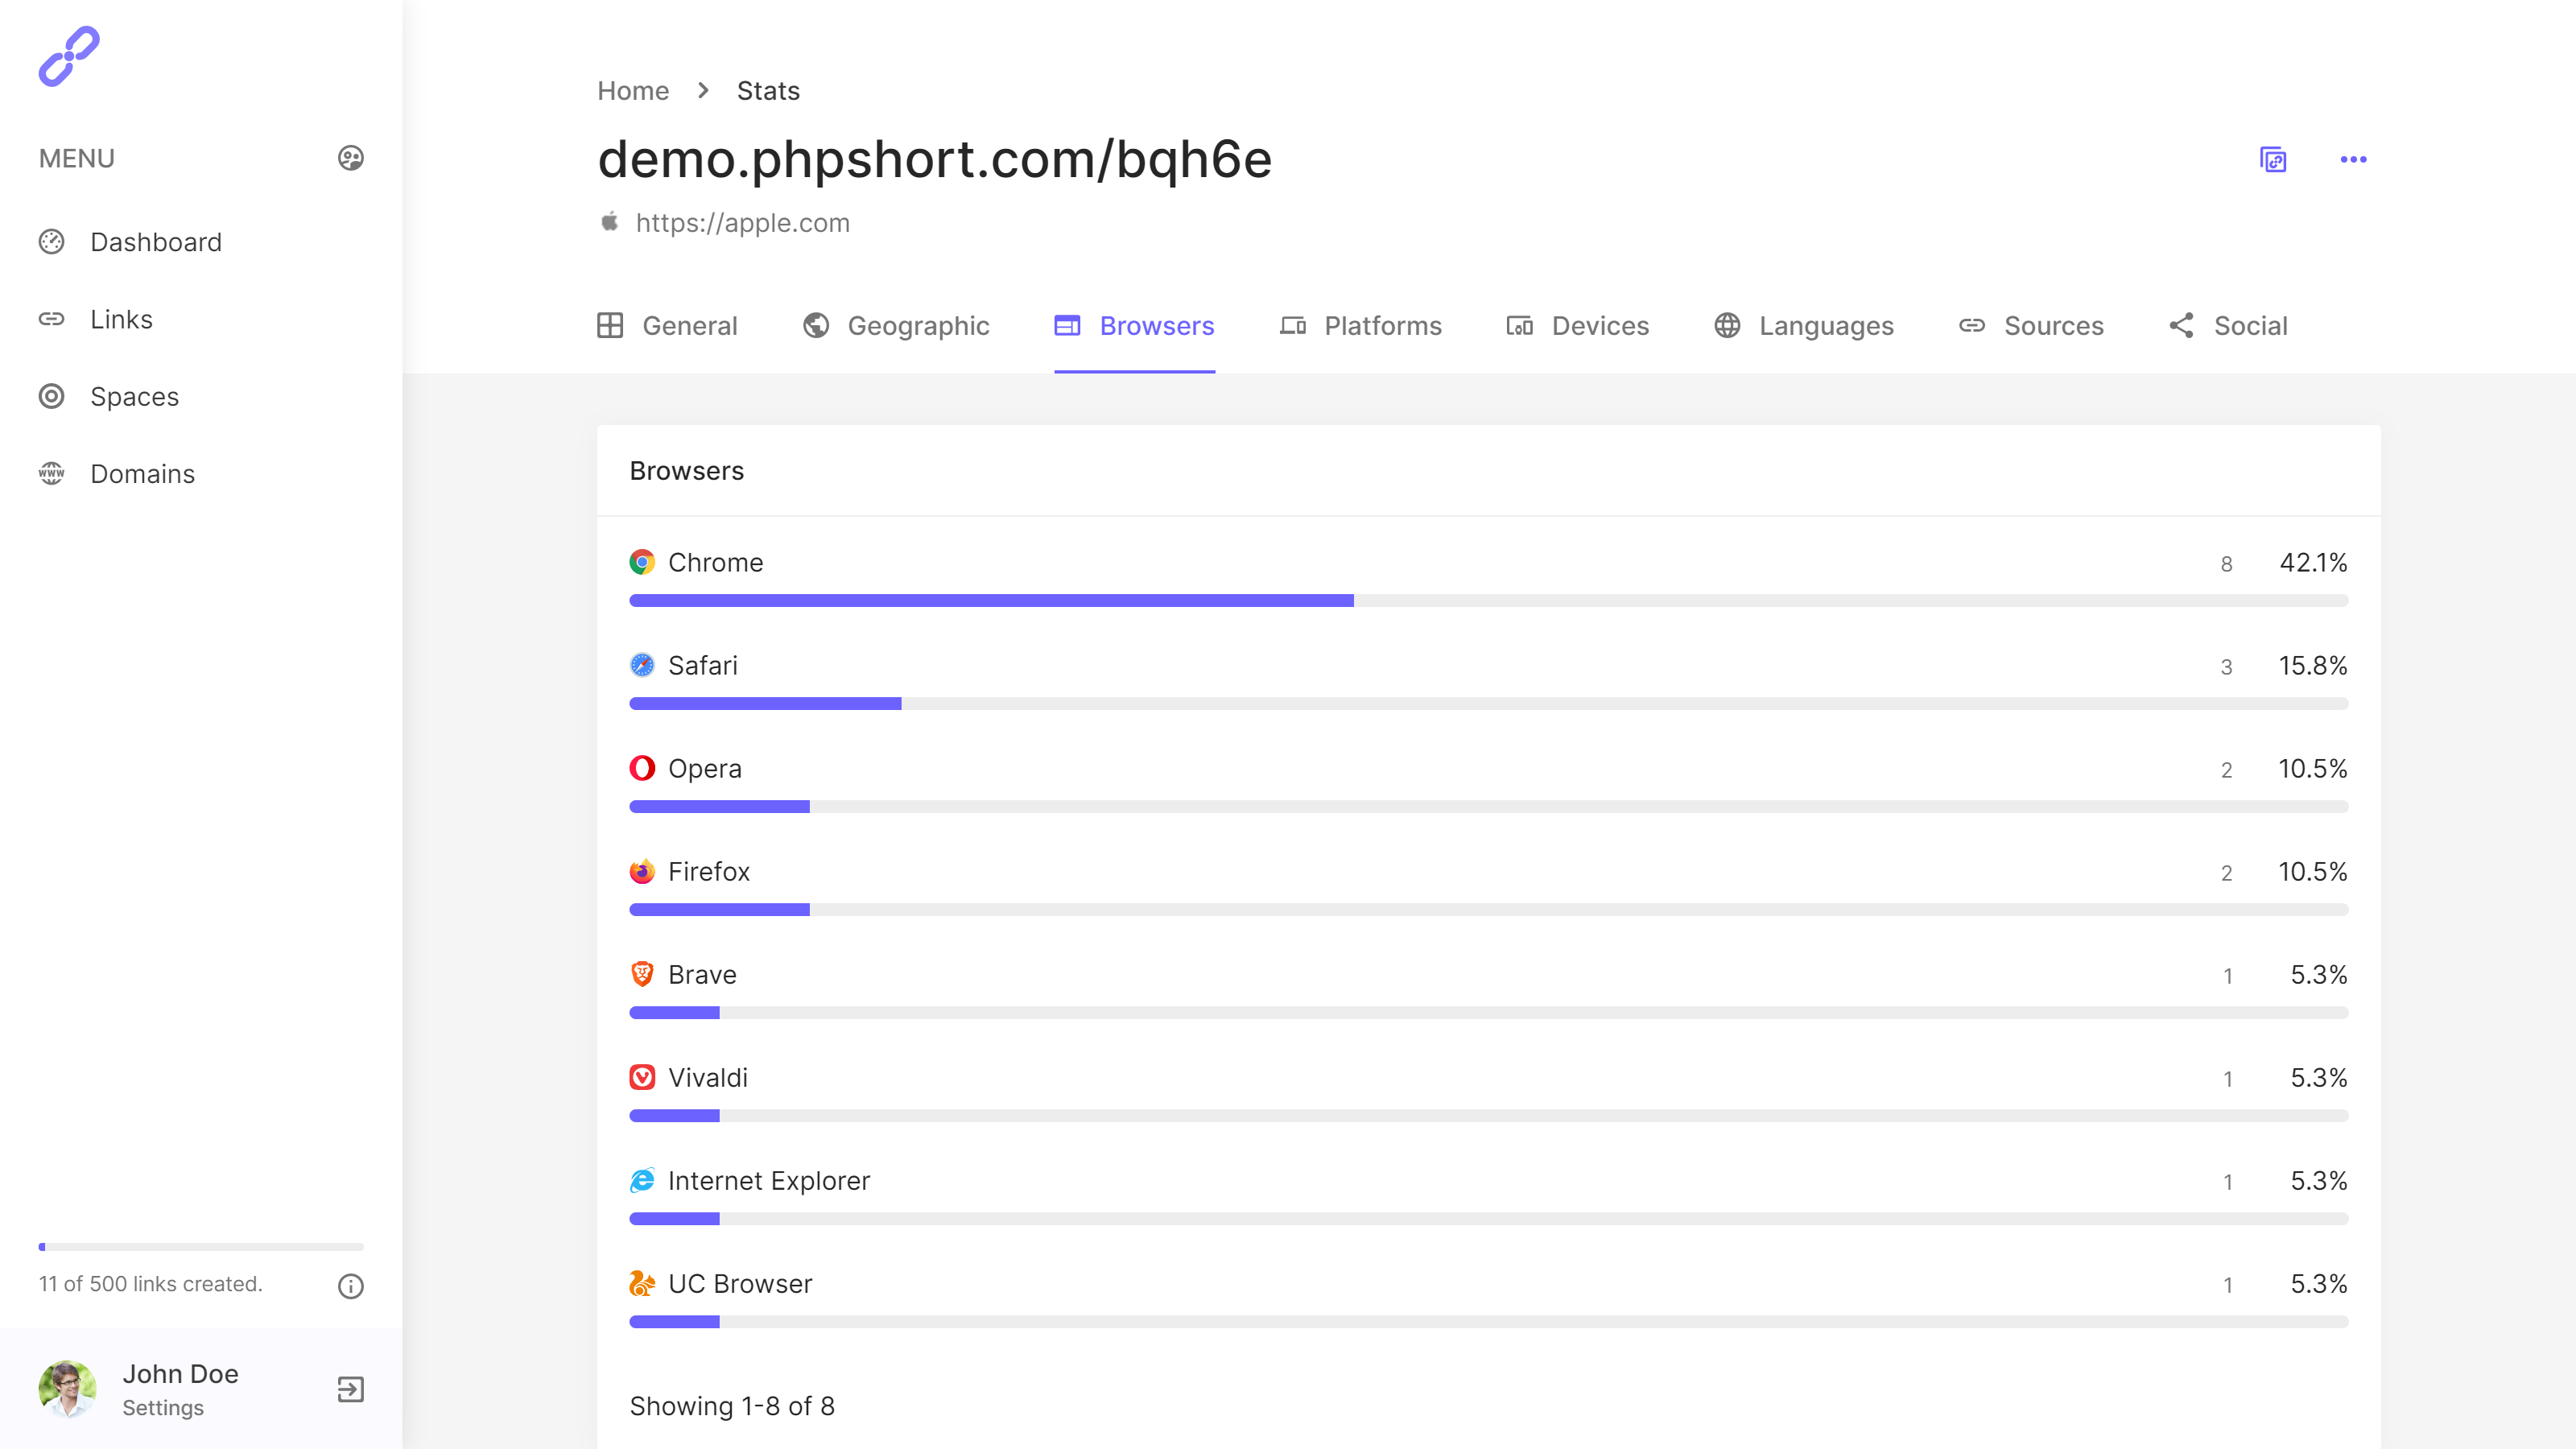Image resolution: width=2576 pixels, height=1449 pixels.
Task: Go to Links in the sidebar
Action: [x=121, y=319]
